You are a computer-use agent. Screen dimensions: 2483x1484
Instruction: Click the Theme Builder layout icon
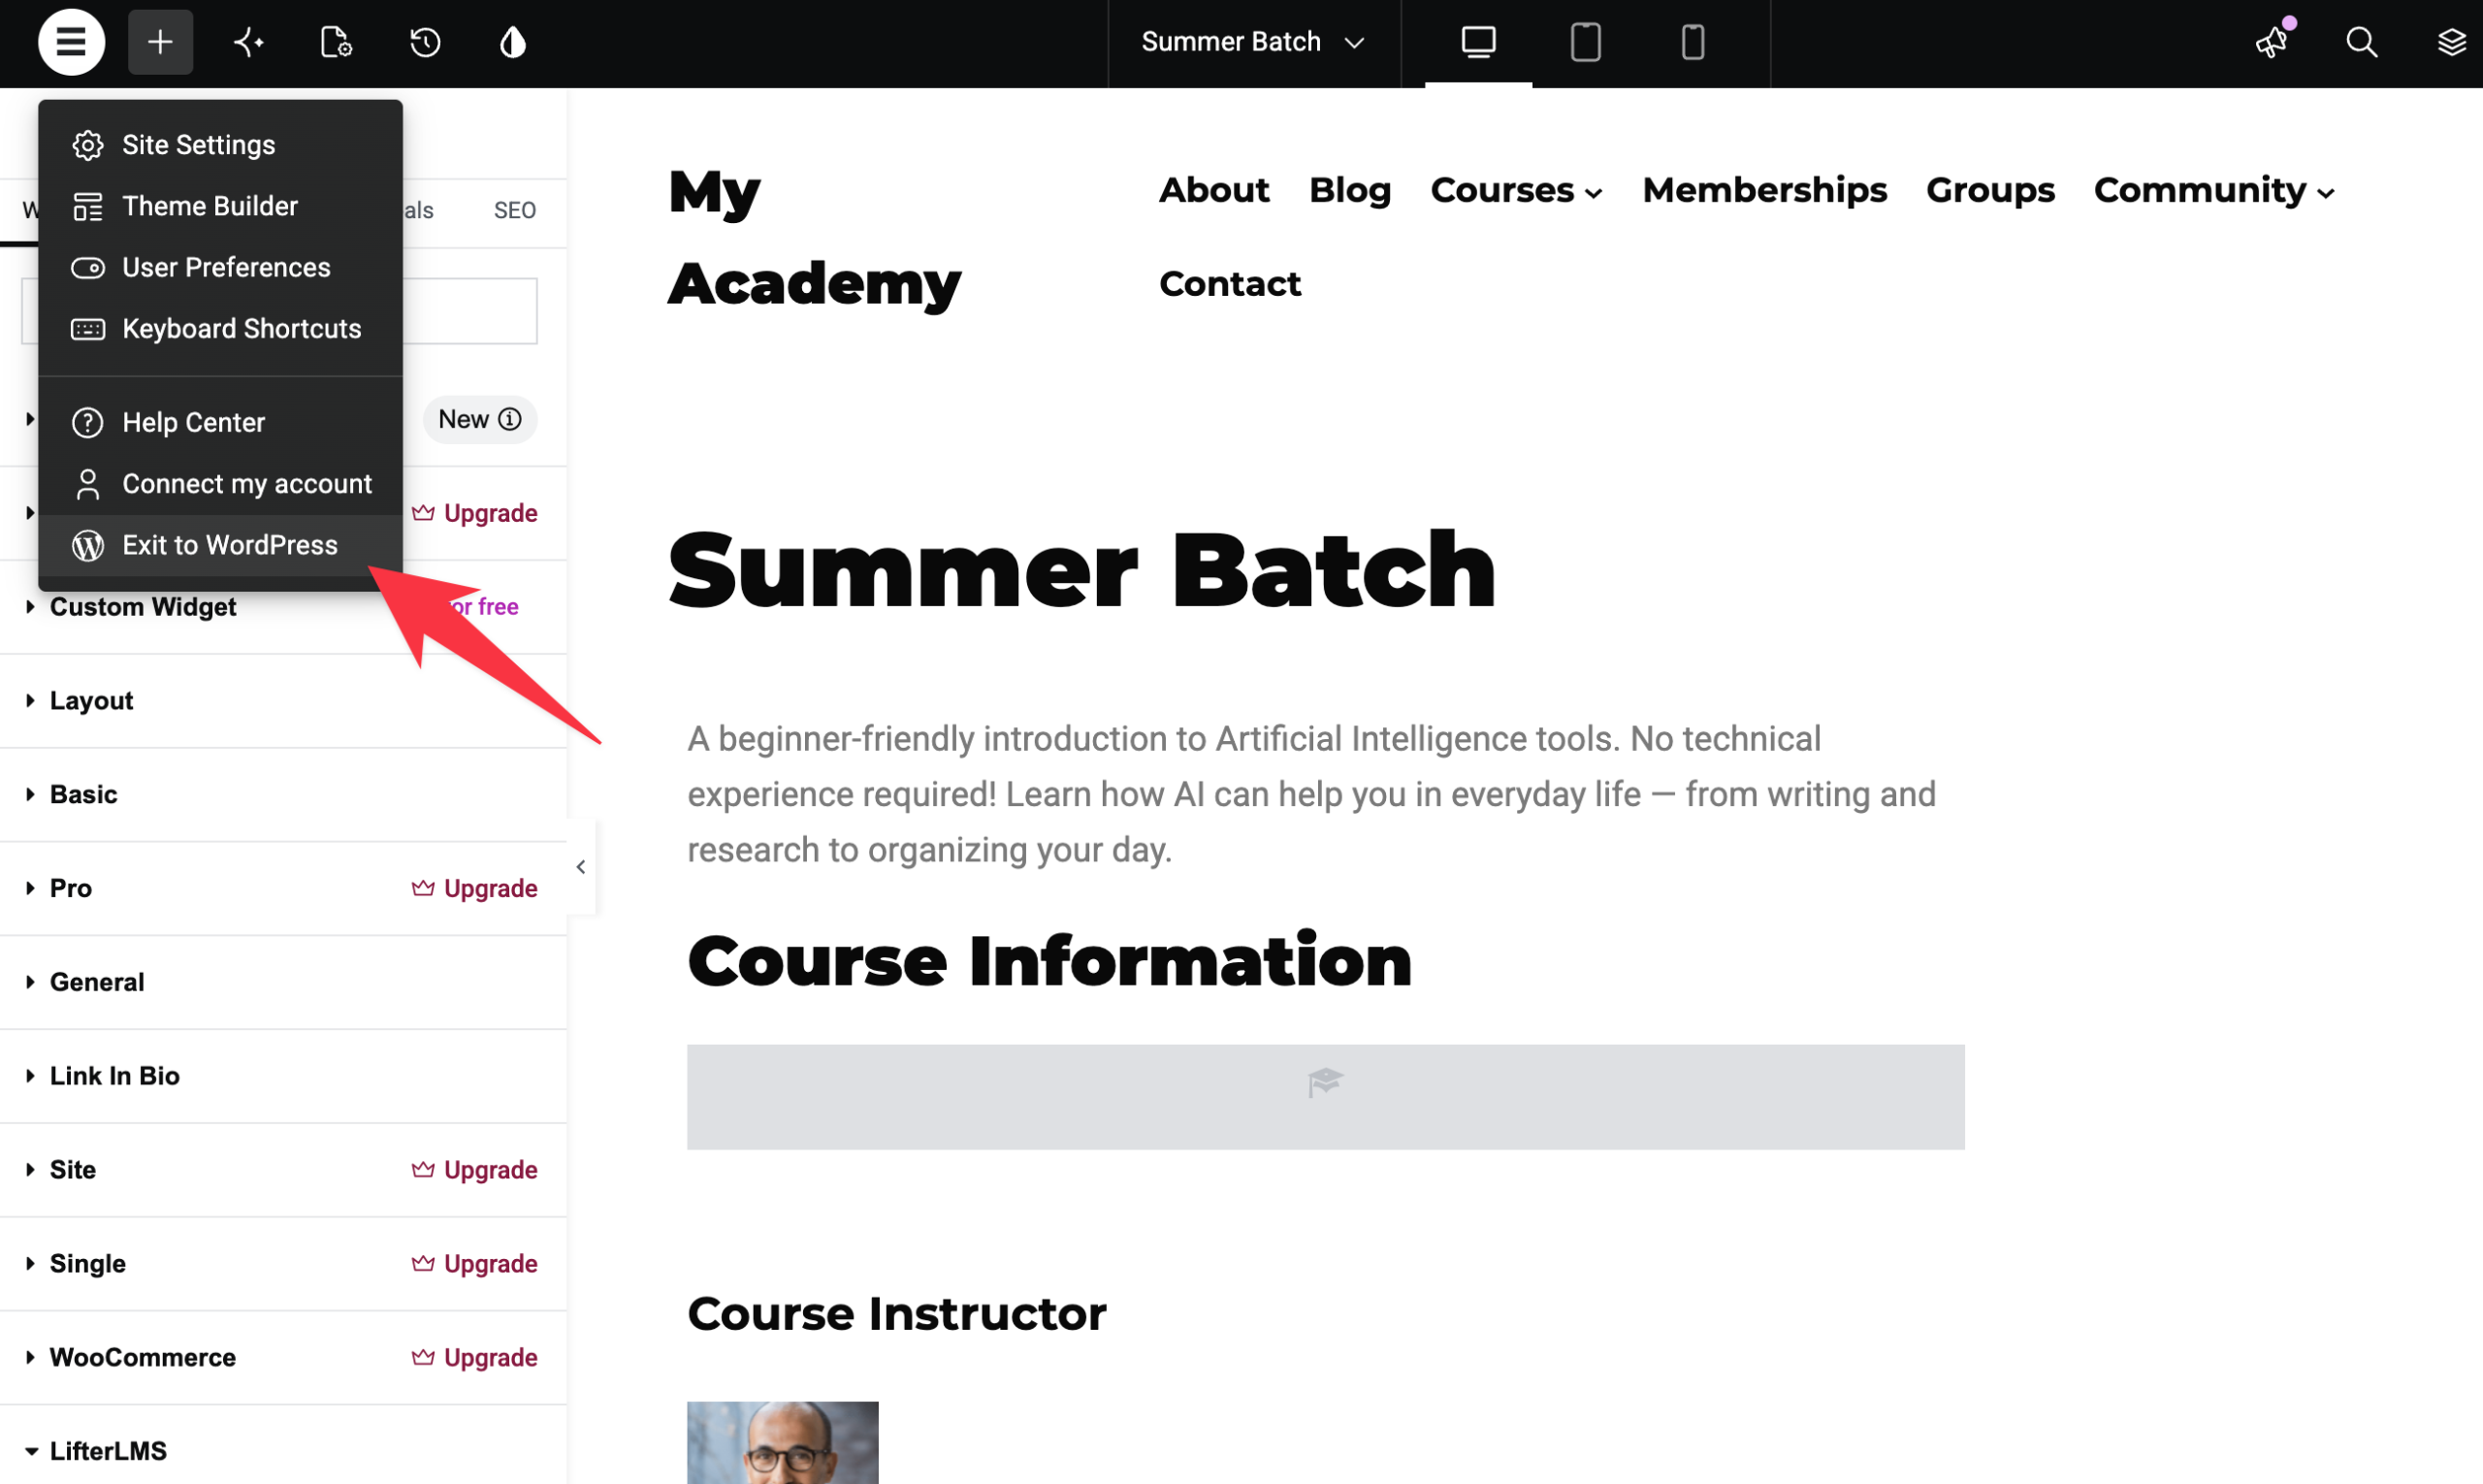(x=88, y=206)
